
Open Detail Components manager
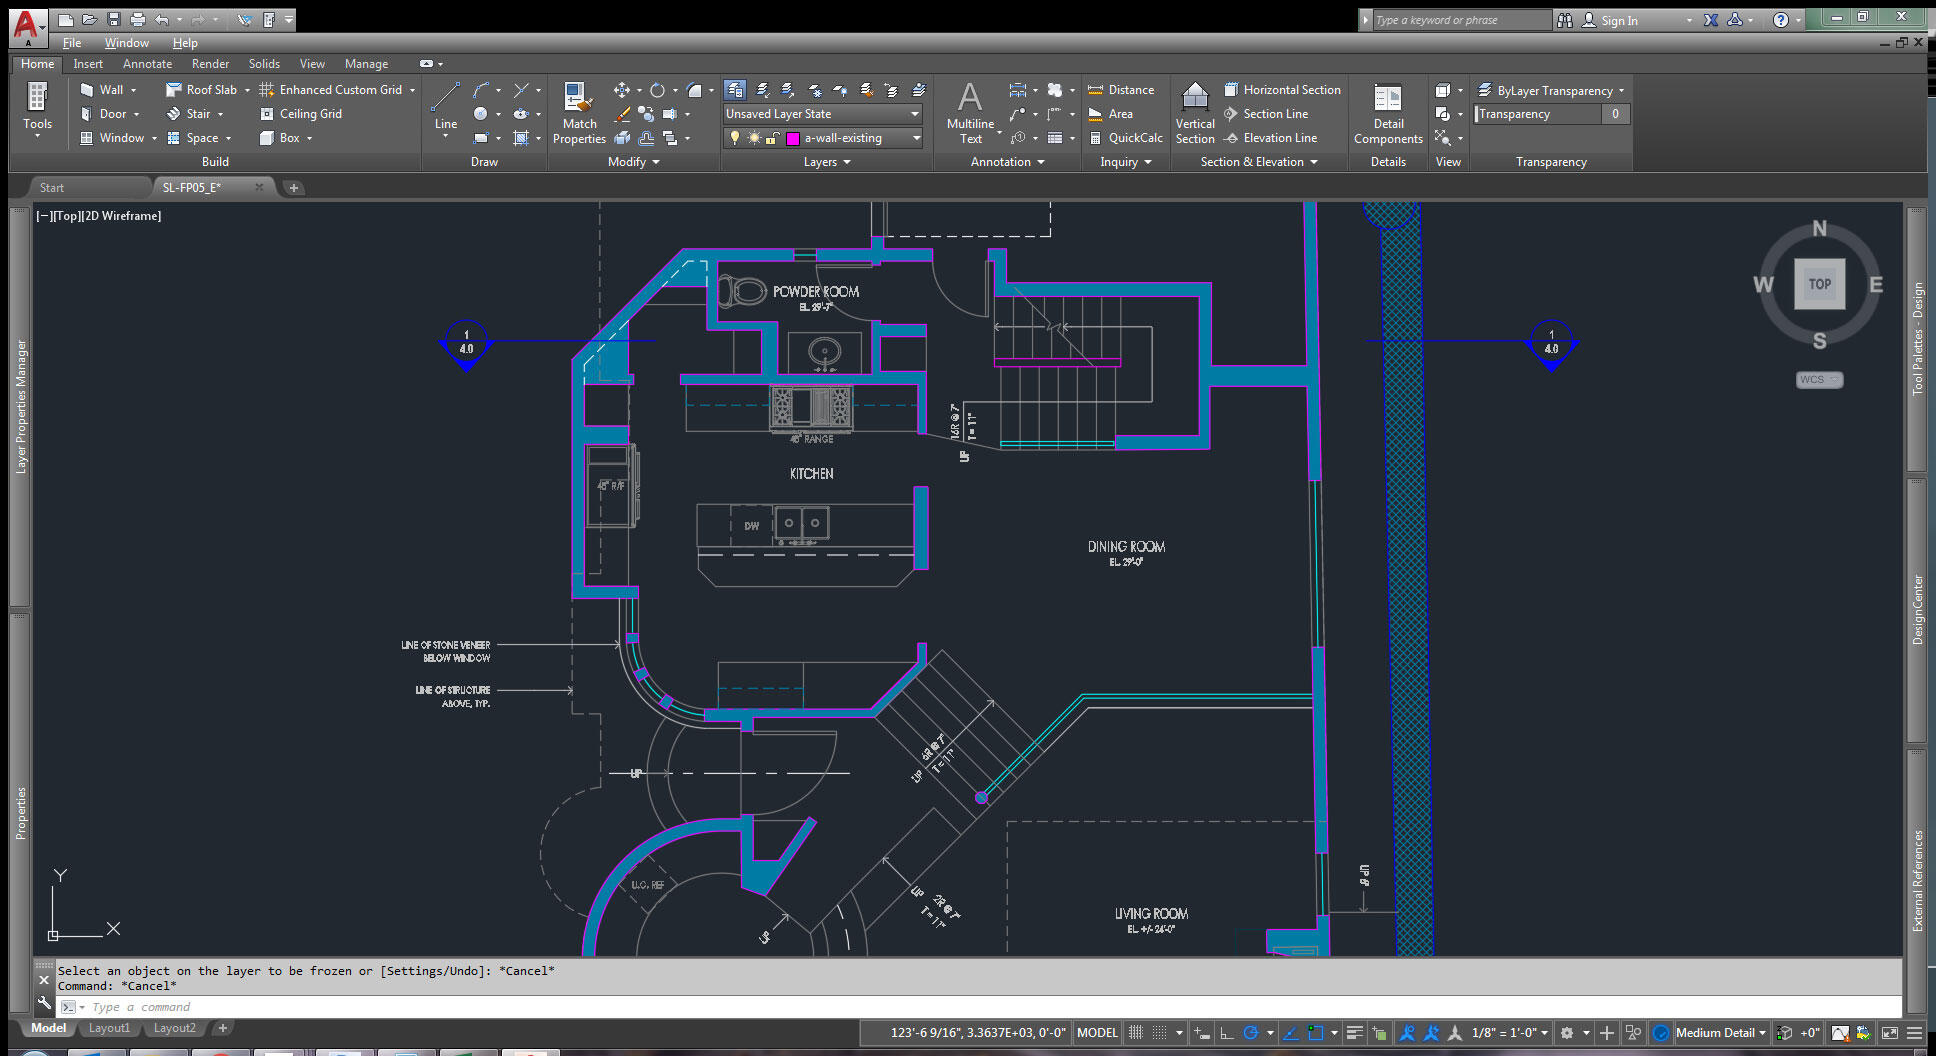(x=1388, y=113)
